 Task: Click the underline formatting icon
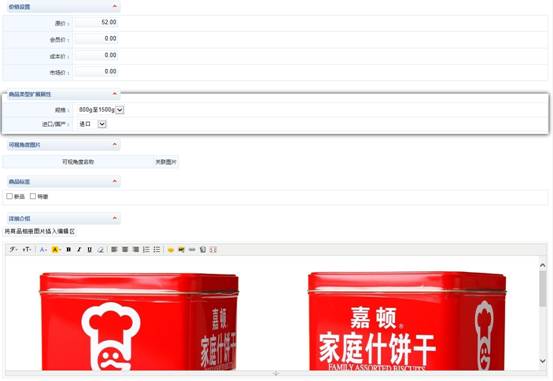(x=90, y=249)
